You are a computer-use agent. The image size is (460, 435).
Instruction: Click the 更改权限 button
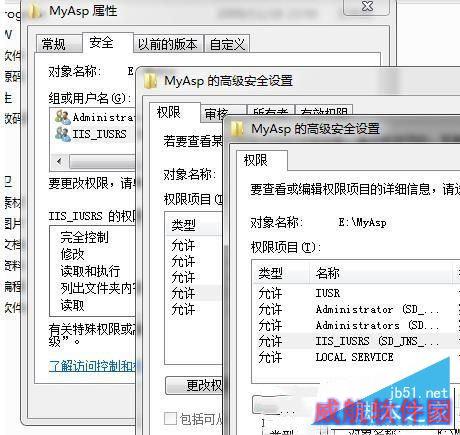(x=194, y=385)
